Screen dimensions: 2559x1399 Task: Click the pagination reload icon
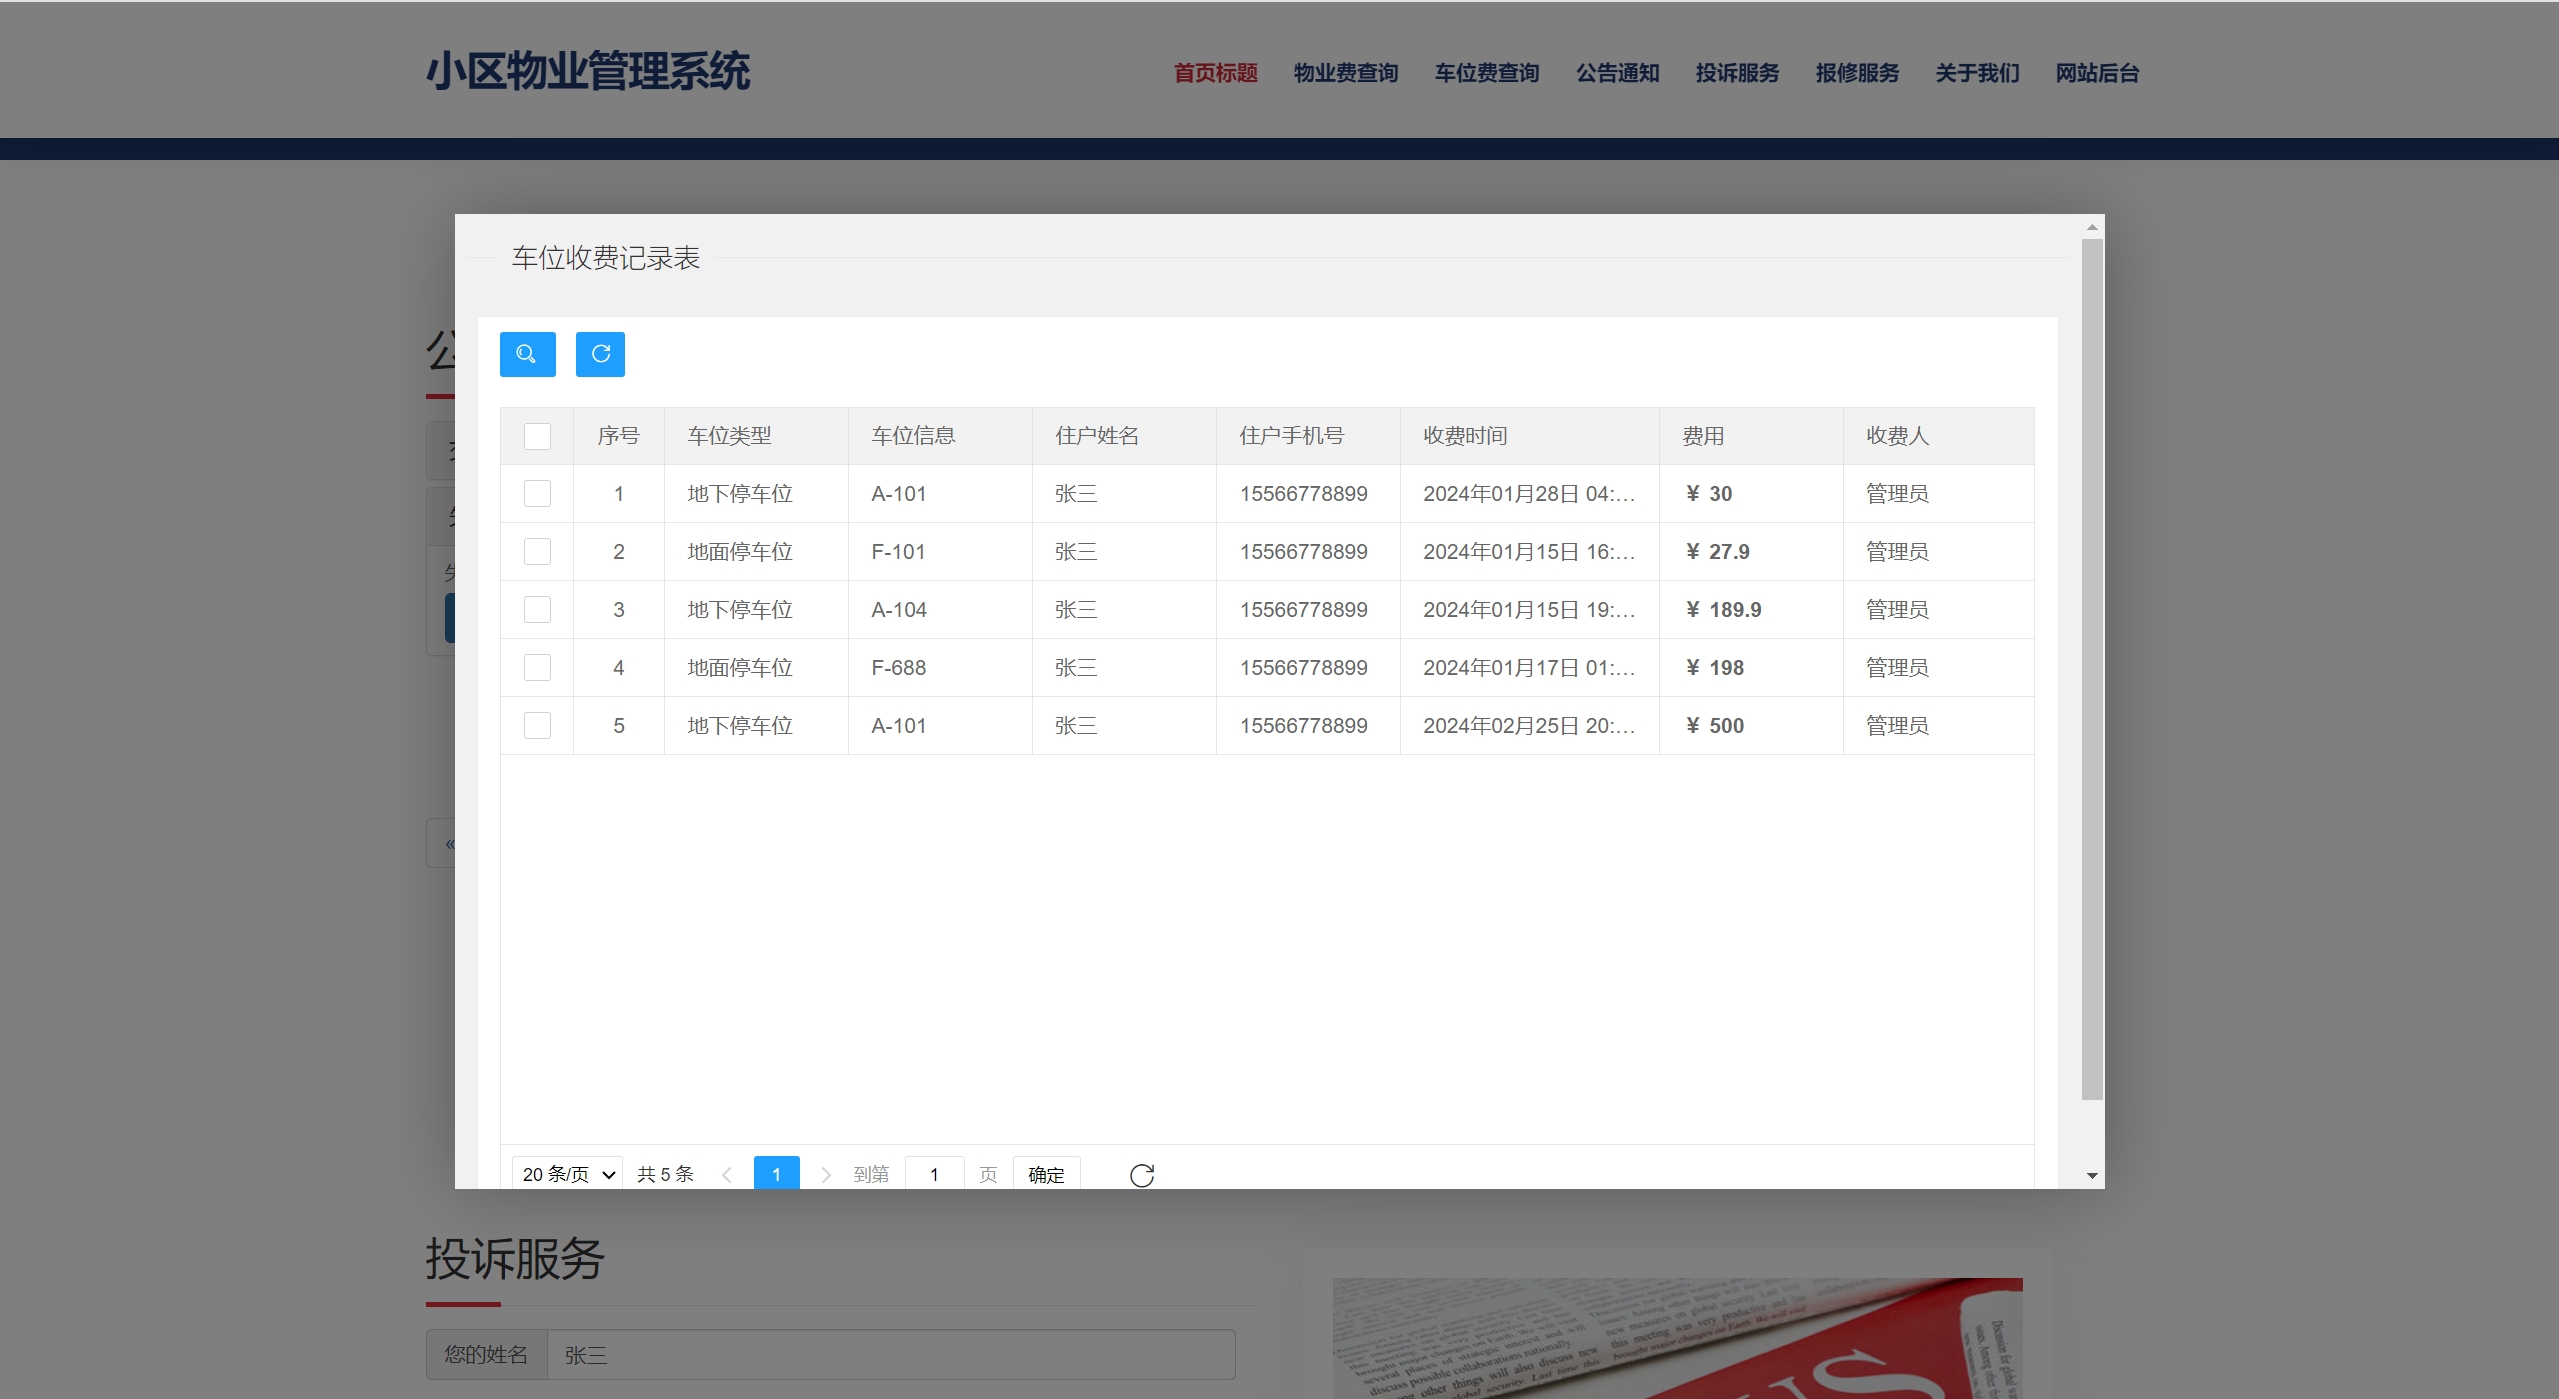tap(1141, 1175)
